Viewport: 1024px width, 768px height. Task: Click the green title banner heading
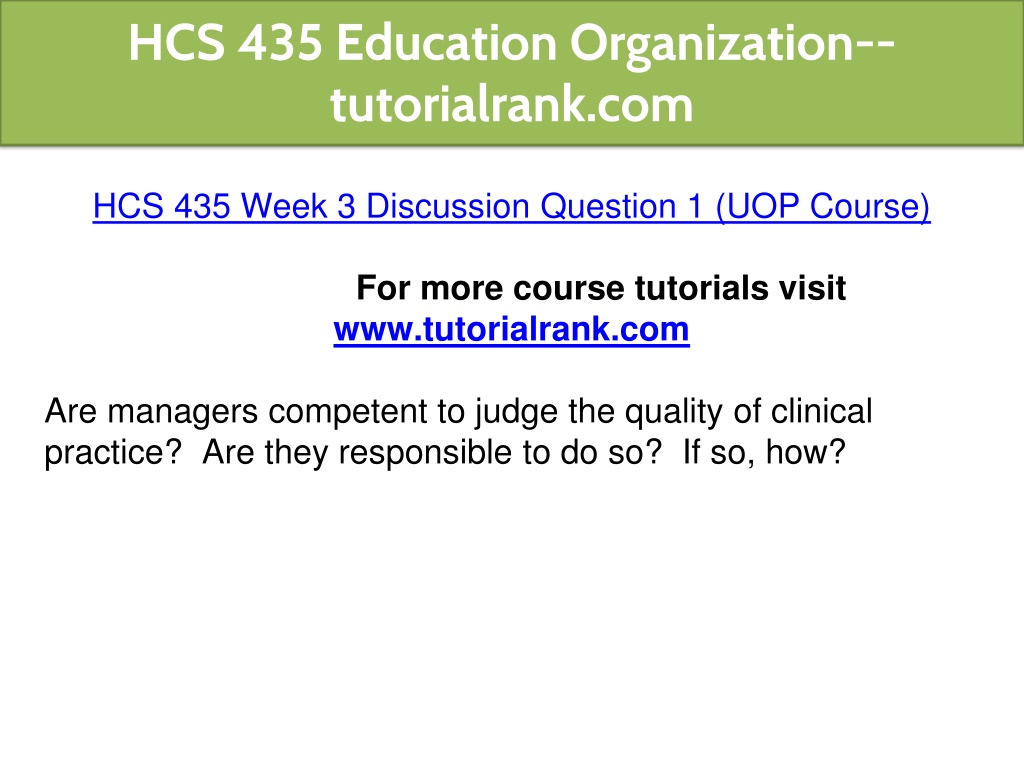pos(511,73)
